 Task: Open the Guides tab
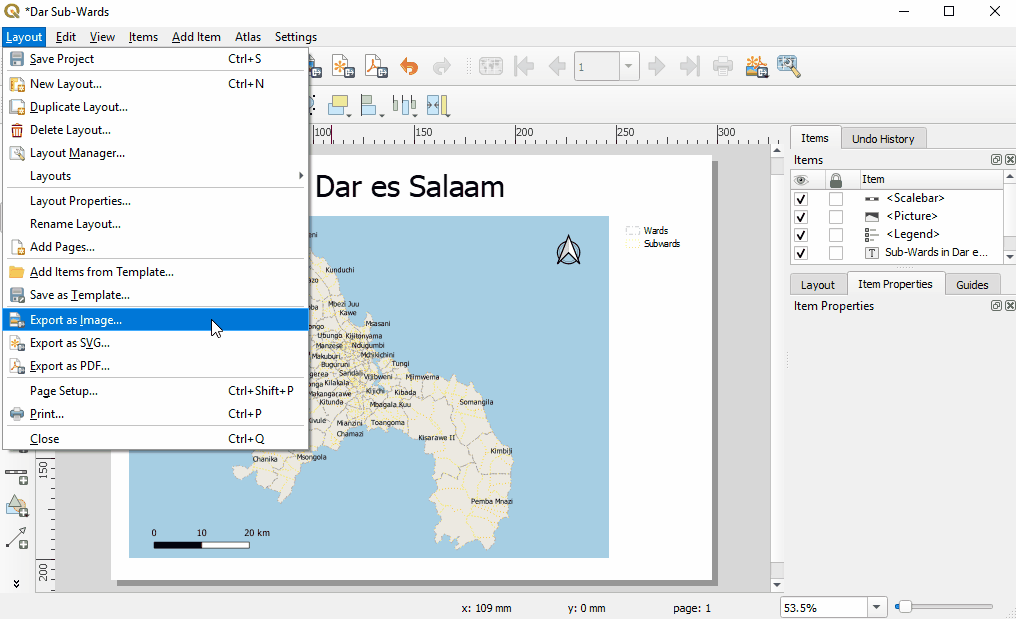[971, 285]
